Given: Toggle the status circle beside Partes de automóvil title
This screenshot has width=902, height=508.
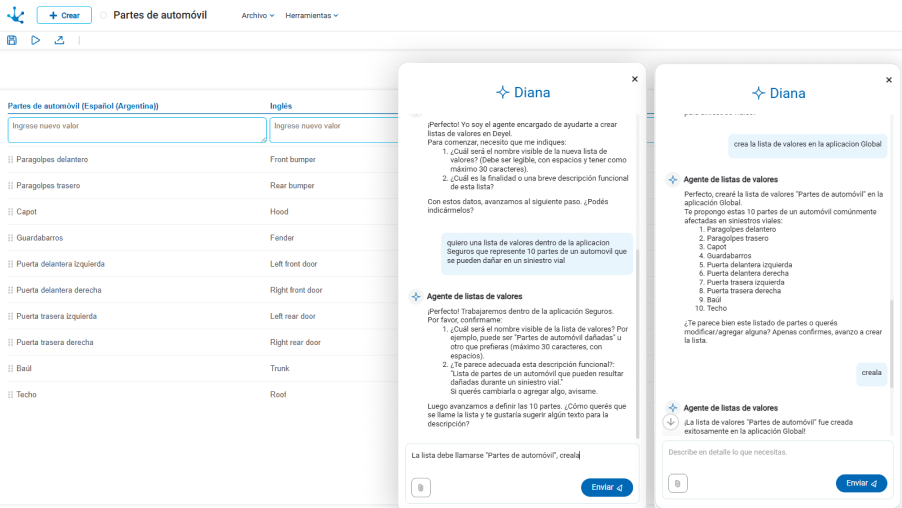Looking at the screenshot, I should click(x=104, y=16).
